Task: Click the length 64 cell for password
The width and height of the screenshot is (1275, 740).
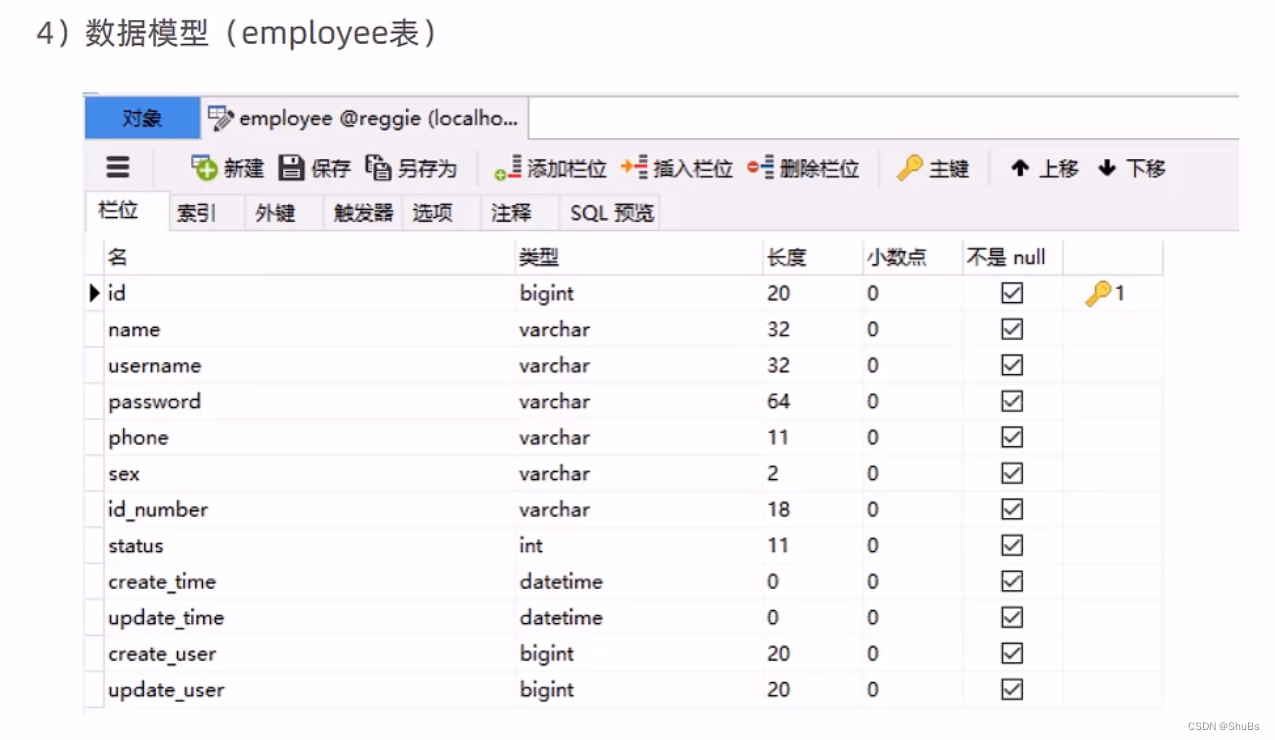Action: pyautogui.click(x=812, y=401)
